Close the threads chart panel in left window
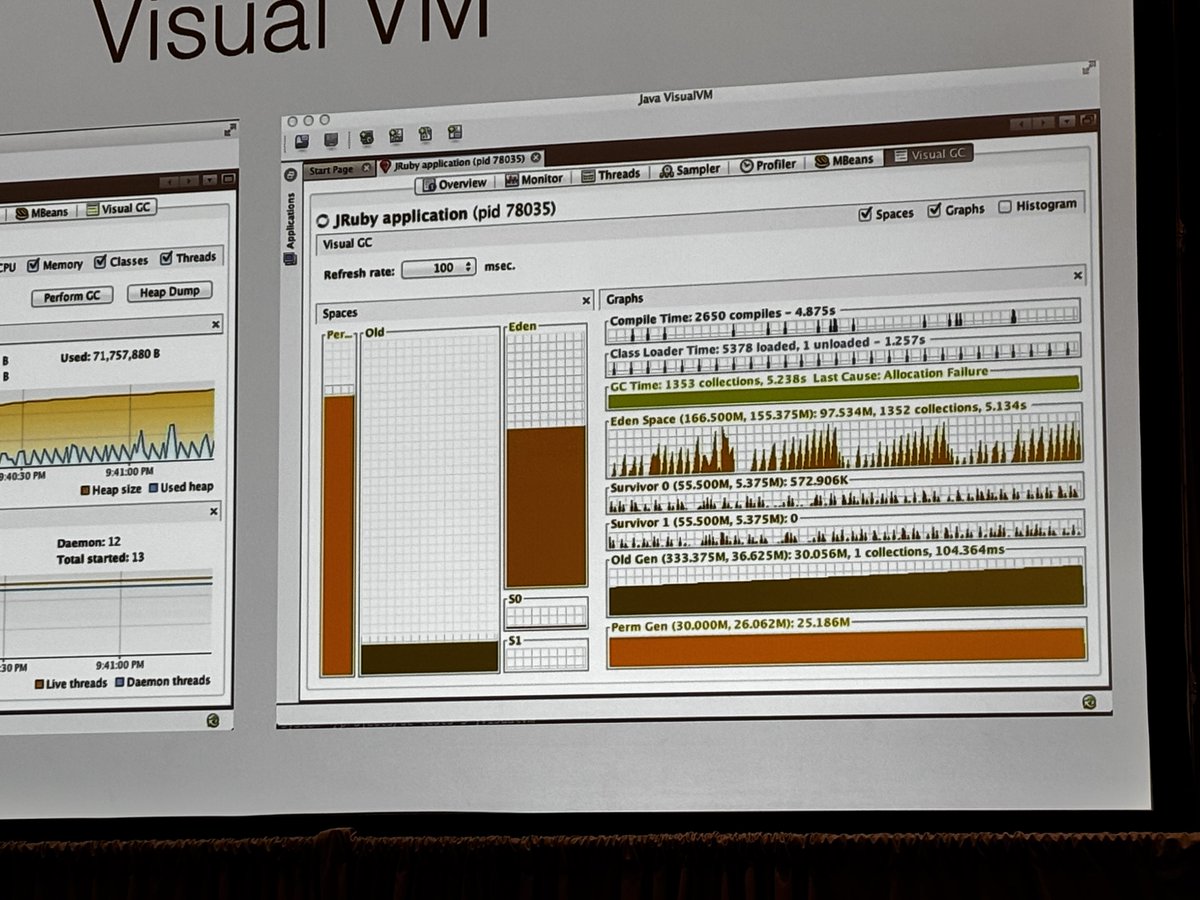The image size is (1200, 900). tap(213, 511)
